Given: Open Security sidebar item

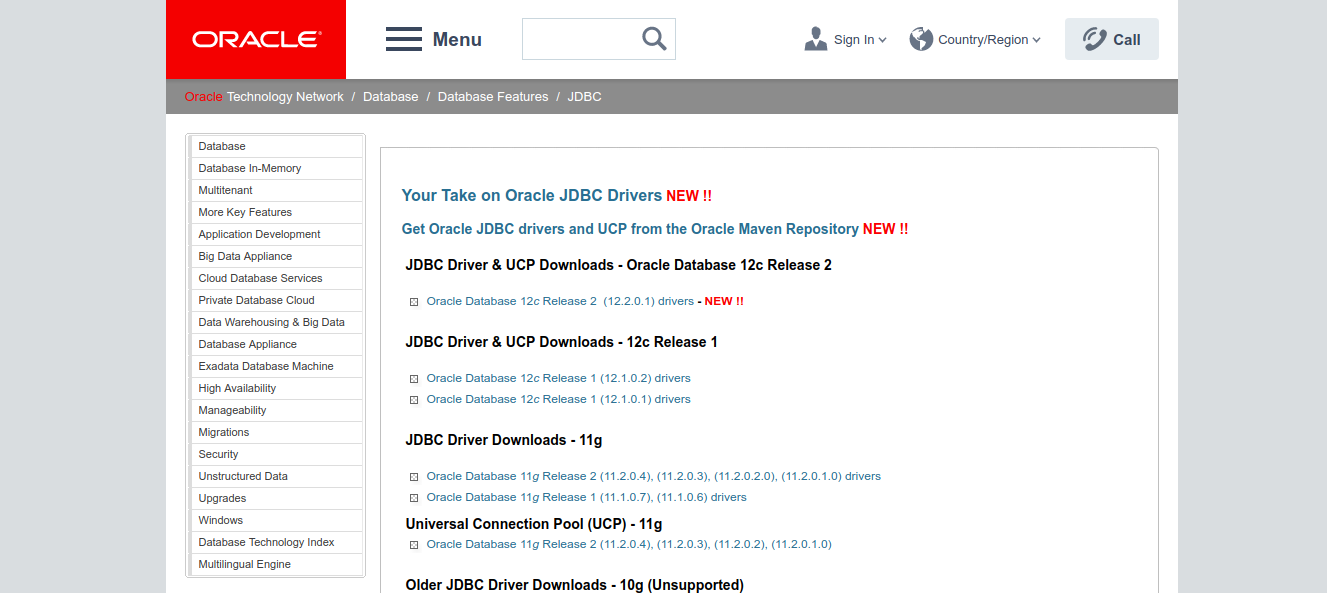Looking at the screenshot, I should (x=277, y=454).
